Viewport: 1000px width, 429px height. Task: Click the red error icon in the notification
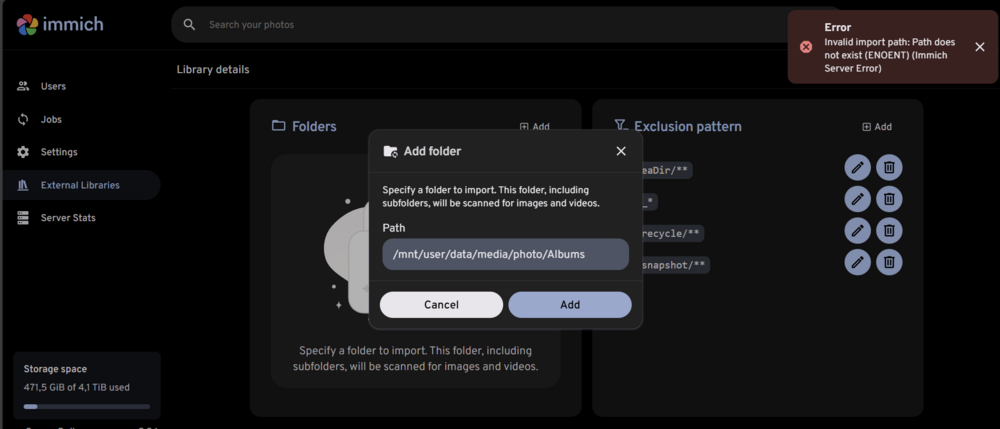(x=806, y=47)
